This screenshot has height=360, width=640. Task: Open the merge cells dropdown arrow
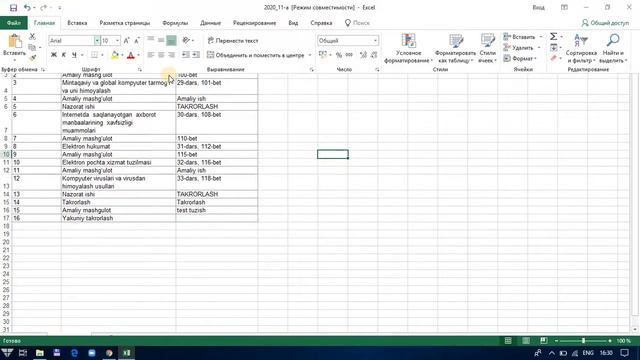point(310,55)
